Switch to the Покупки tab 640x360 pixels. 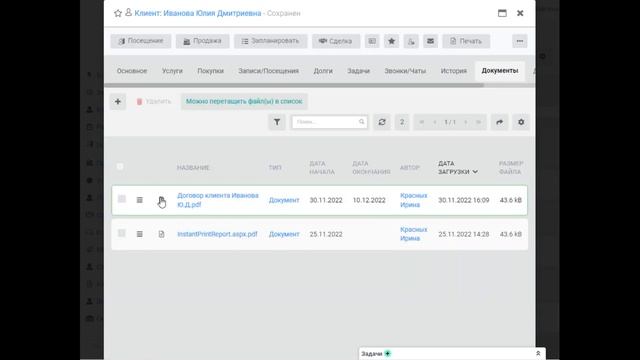(x=211, y=71)
